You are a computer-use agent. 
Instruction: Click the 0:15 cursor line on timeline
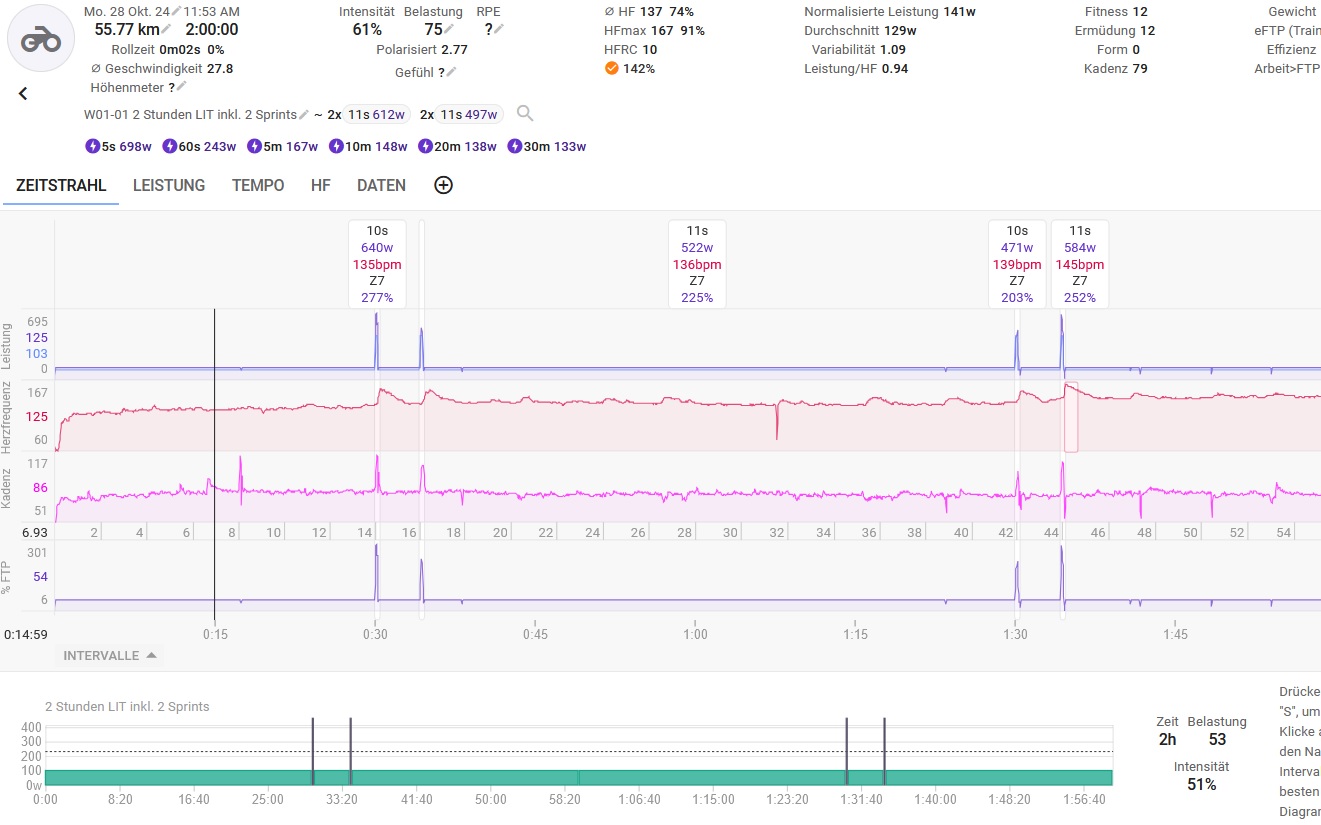214,465
